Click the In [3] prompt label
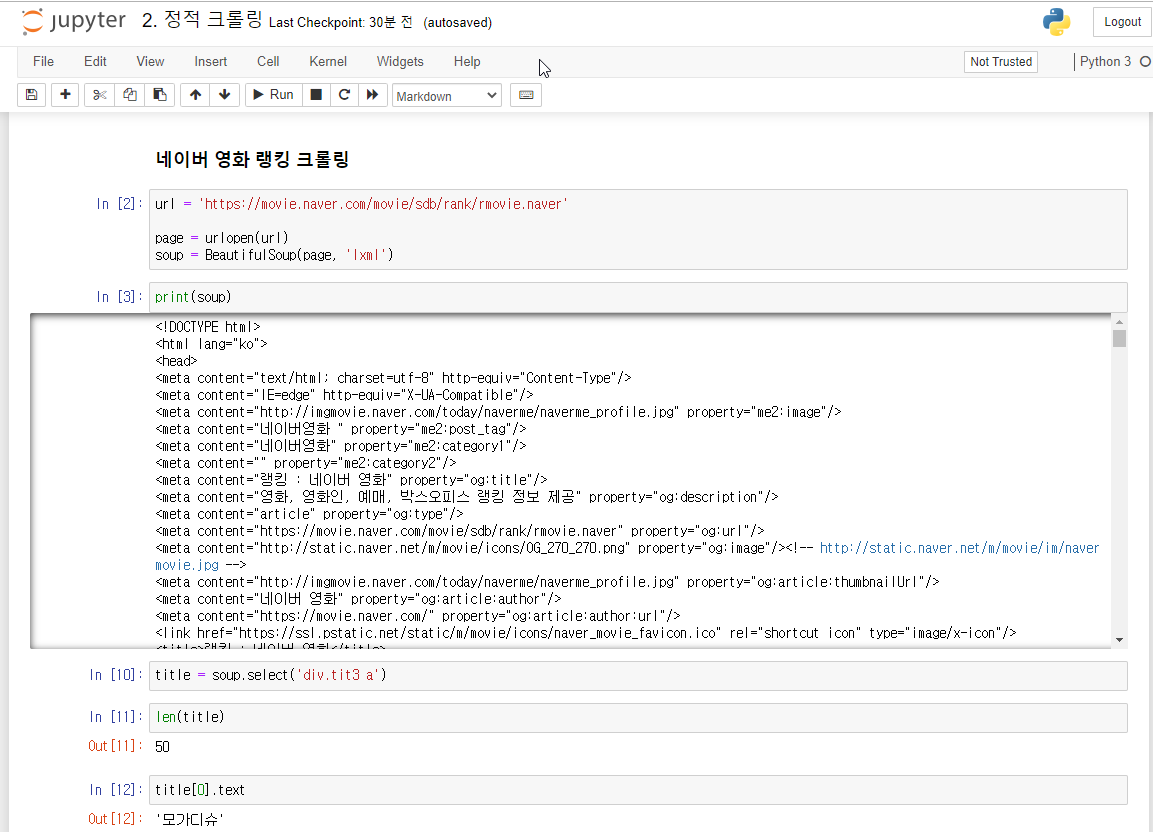Viewport: 1153px width, 832px height. 119,297
